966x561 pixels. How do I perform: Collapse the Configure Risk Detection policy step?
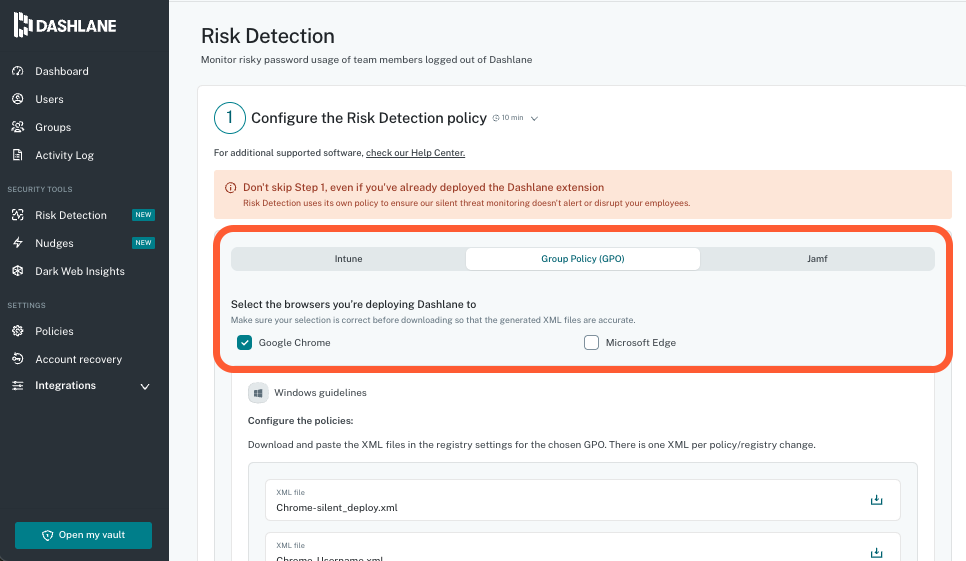534,118
